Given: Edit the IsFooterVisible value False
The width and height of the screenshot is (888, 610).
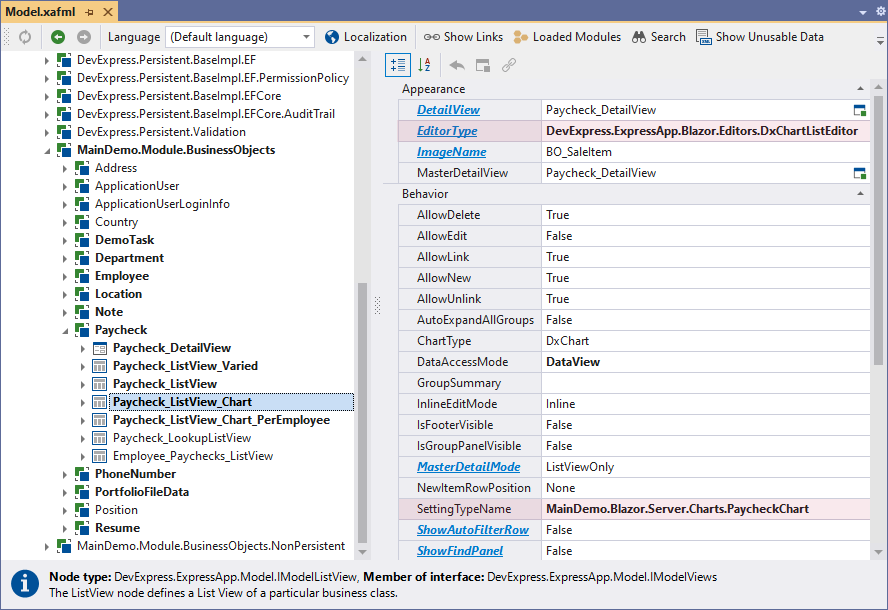Looking at the screenshot, I should pos(706,425).
